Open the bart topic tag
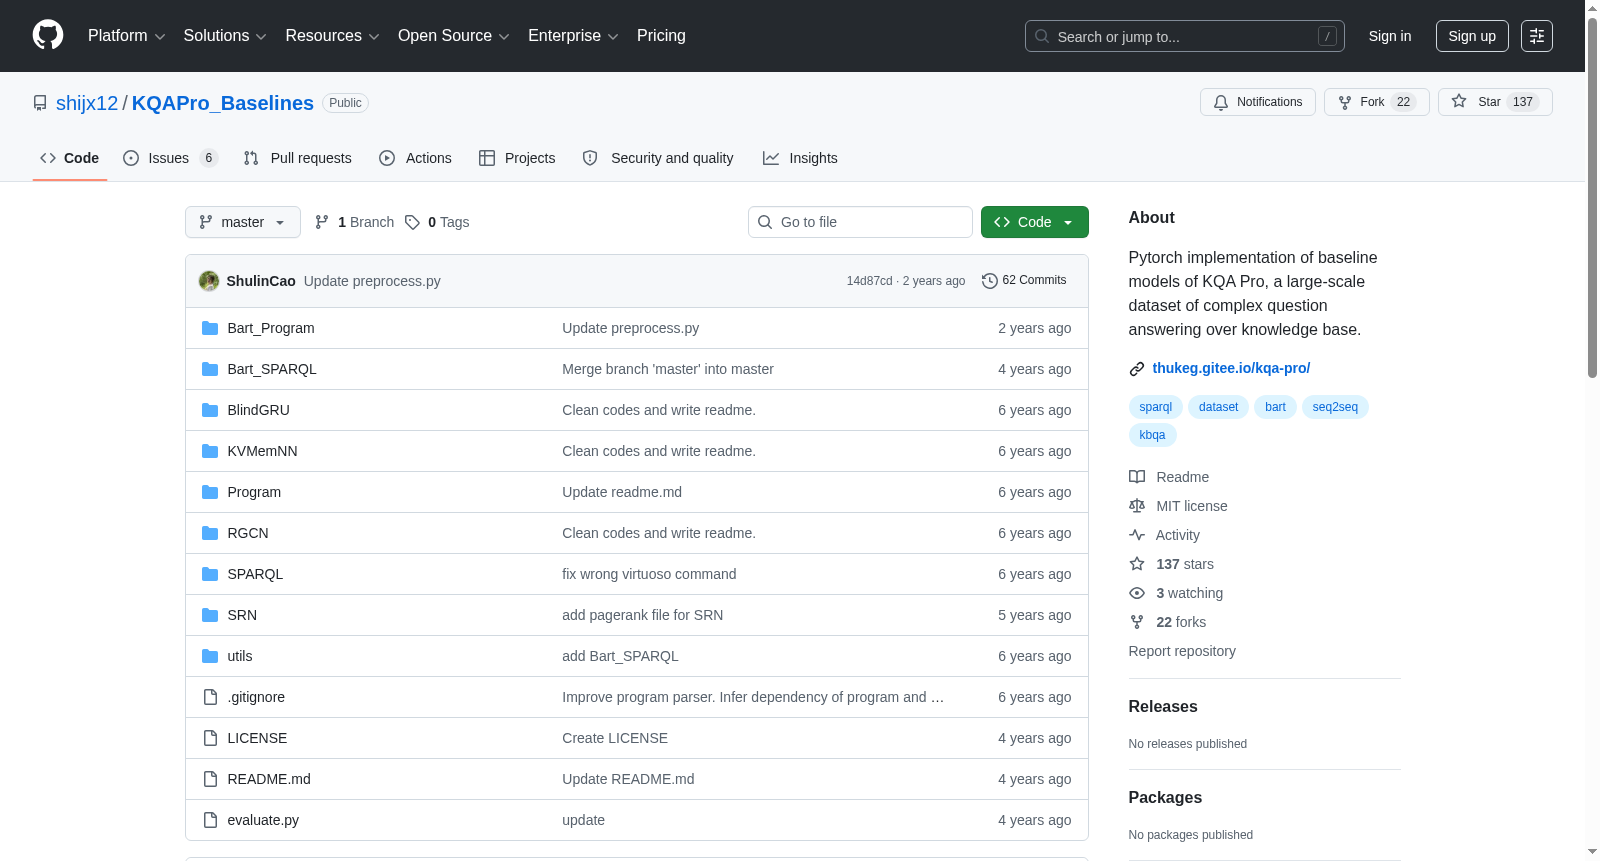This screenshot has width=1600, height=861. point(1275,407)
